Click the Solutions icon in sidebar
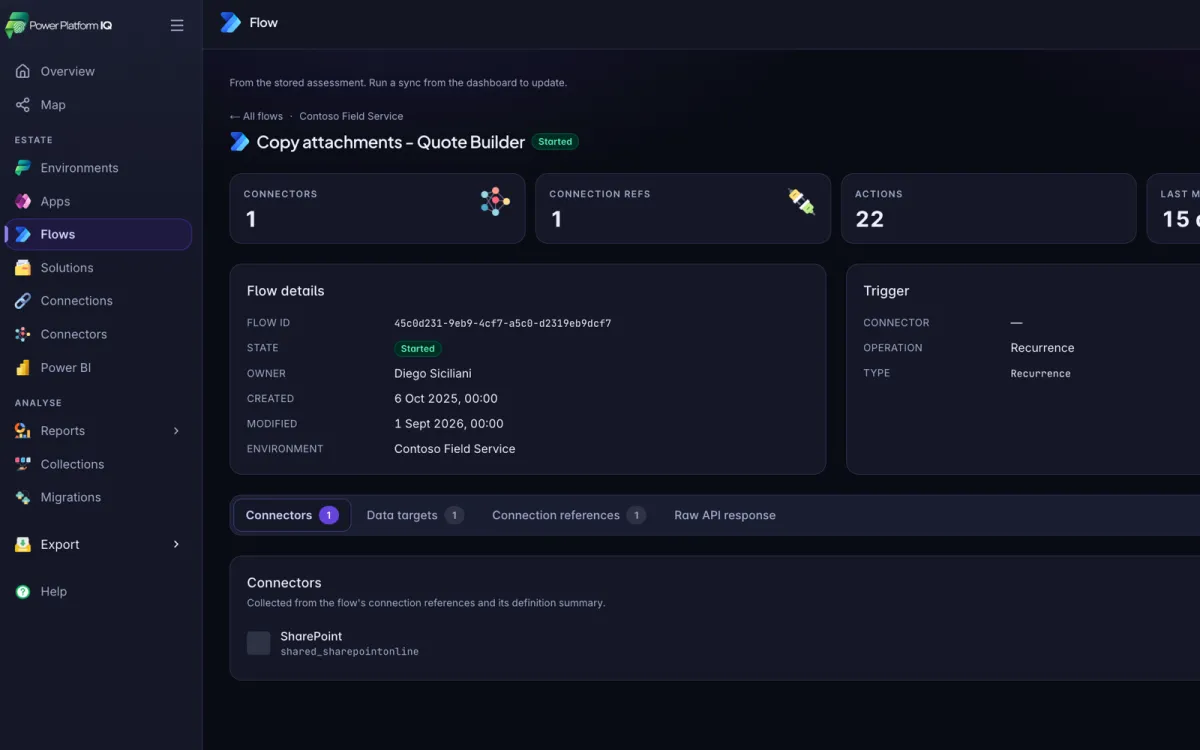This screenshot has height=750, width=1200. pos(22,267)
